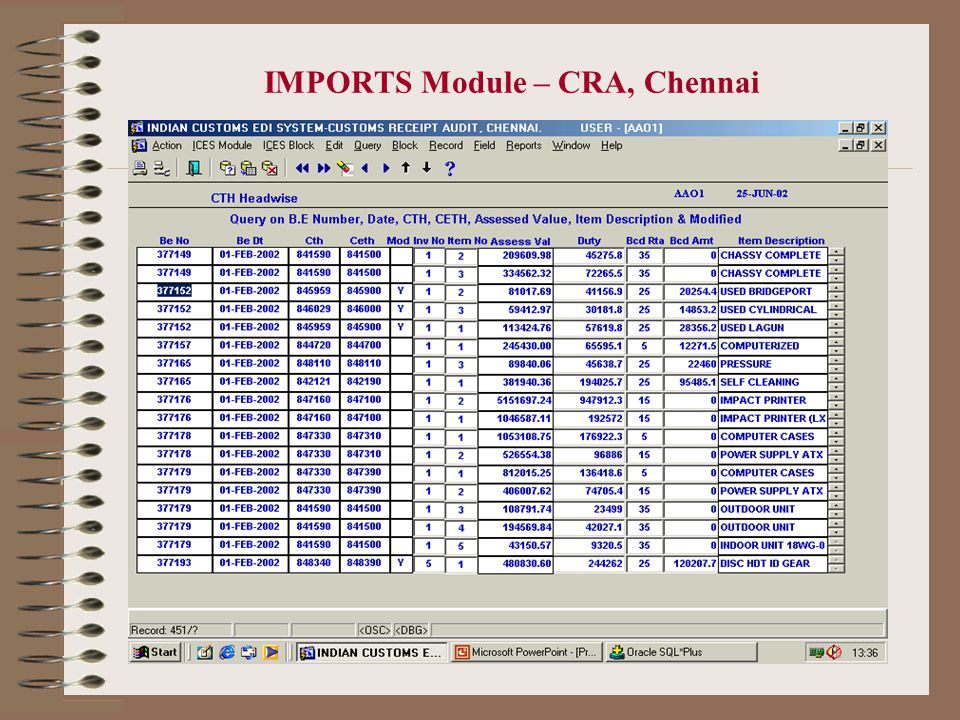This screenshot has width=960, height=720.
Task: Click the Cancel Query icon with red X
Action: click(269, 168)
